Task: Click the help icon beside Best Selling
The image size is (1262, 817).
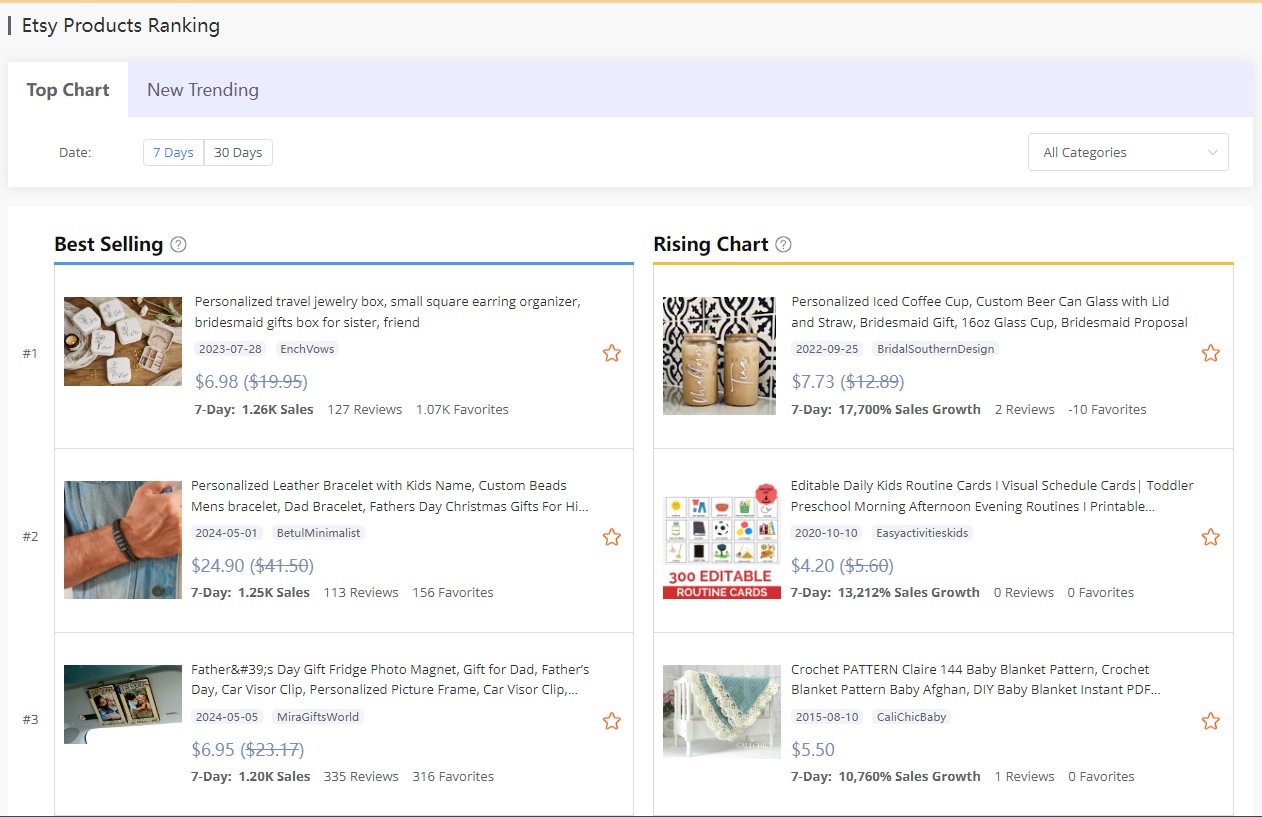Action: click(x=178, y=244)
